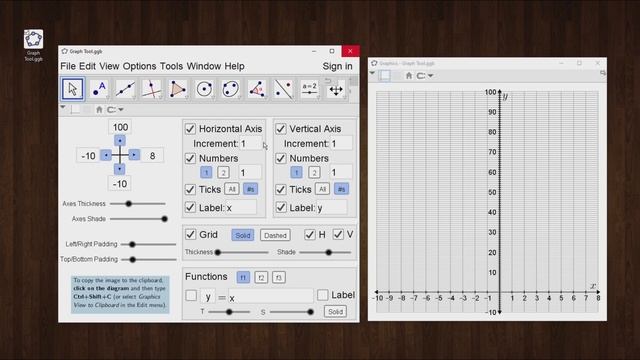The image size is (640, 360).
Task: Toggle horizontal axis Ticks checkbox
Action: pyautogui.click(x=190, y=189)
